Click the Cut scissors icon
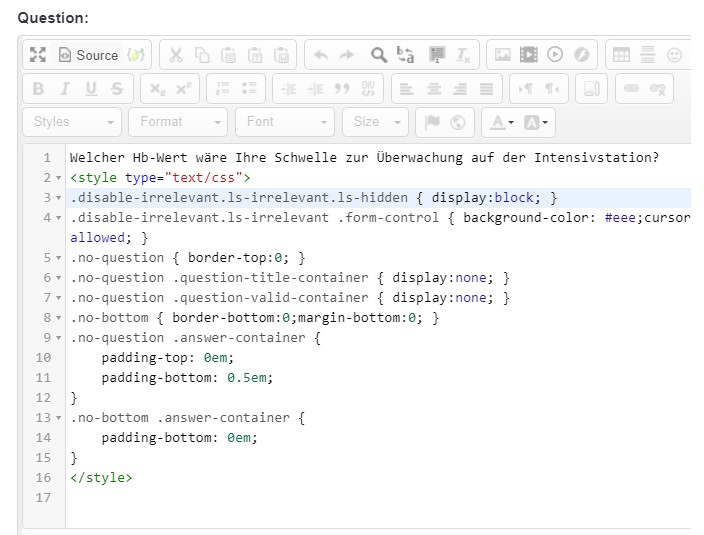Image resolution: width=704 pixels, height=535 pixels. tap(175, 55)
